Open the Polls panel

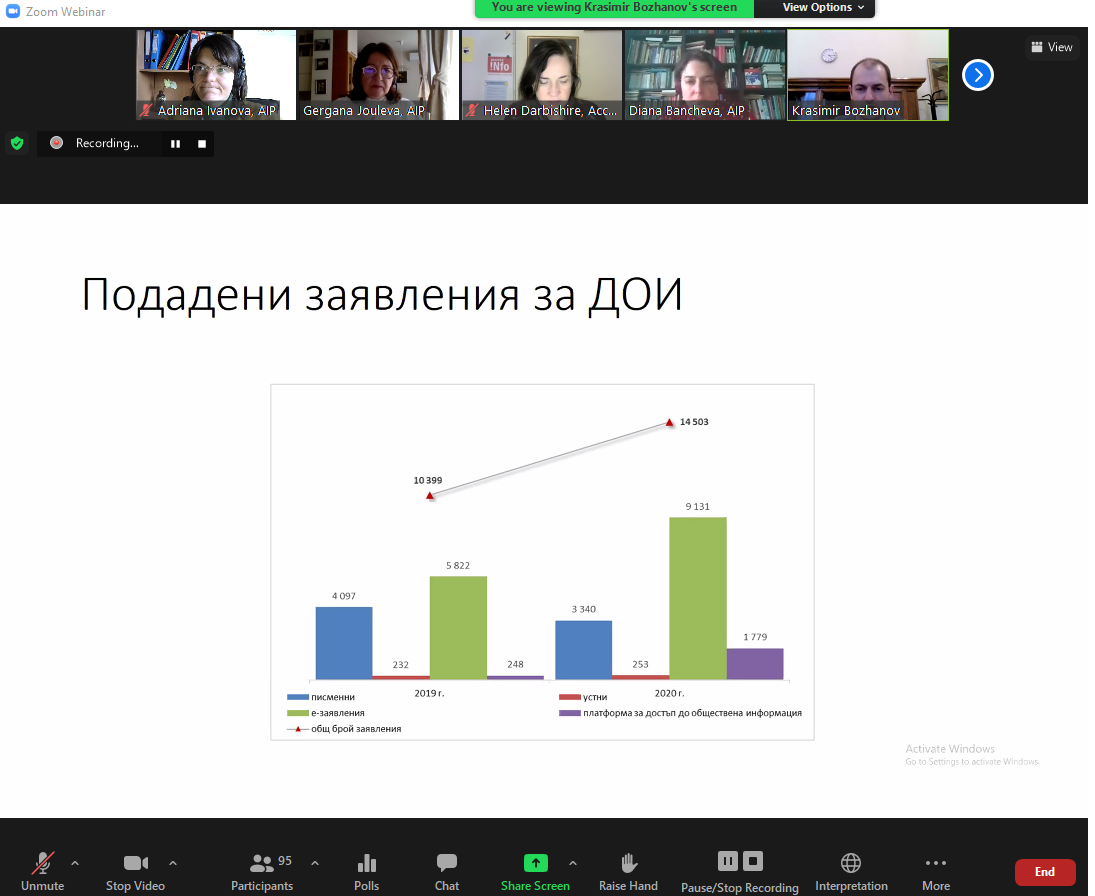[x=366, y=870]
